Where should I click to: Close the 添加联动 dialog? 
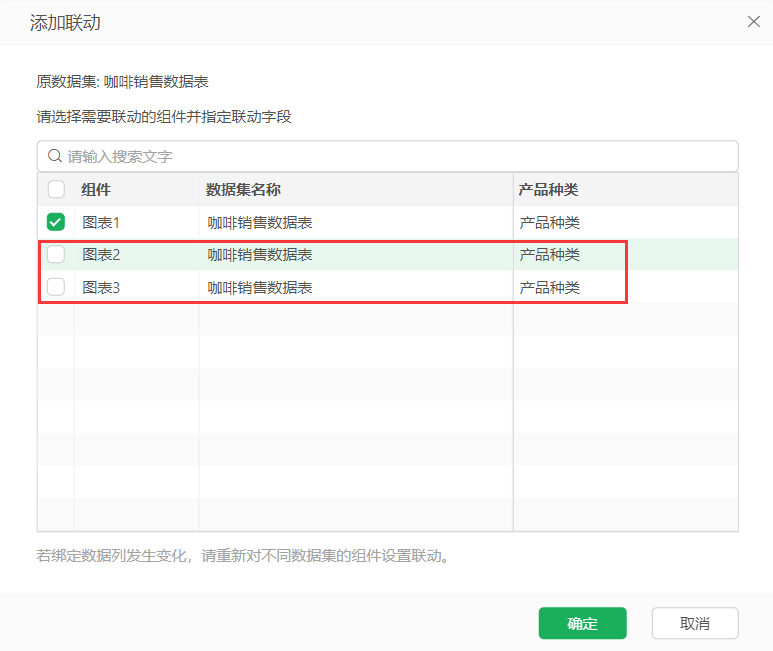(x=753, y=21)
